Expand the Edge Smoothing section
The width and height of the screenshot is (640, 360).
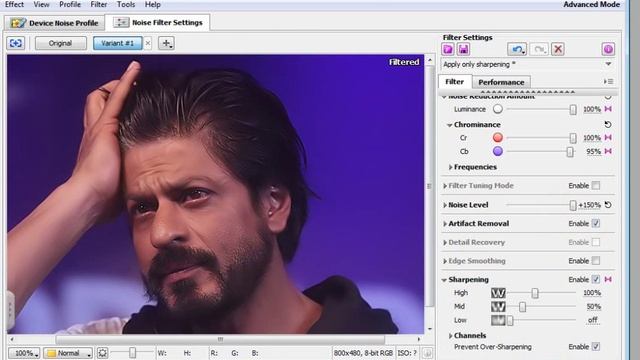pos(445,261)
